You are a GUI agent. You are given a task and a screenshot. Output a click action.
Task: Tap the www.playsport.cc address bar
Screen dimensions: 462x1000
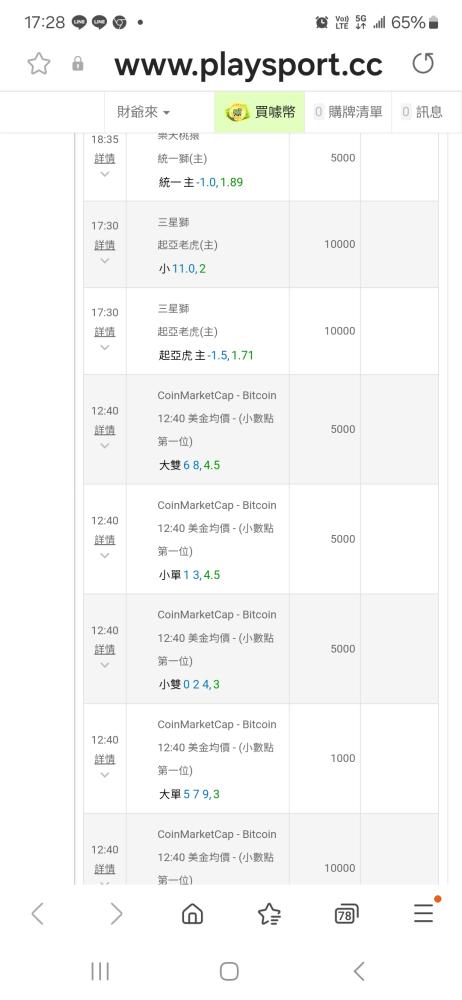pos(249,63)
